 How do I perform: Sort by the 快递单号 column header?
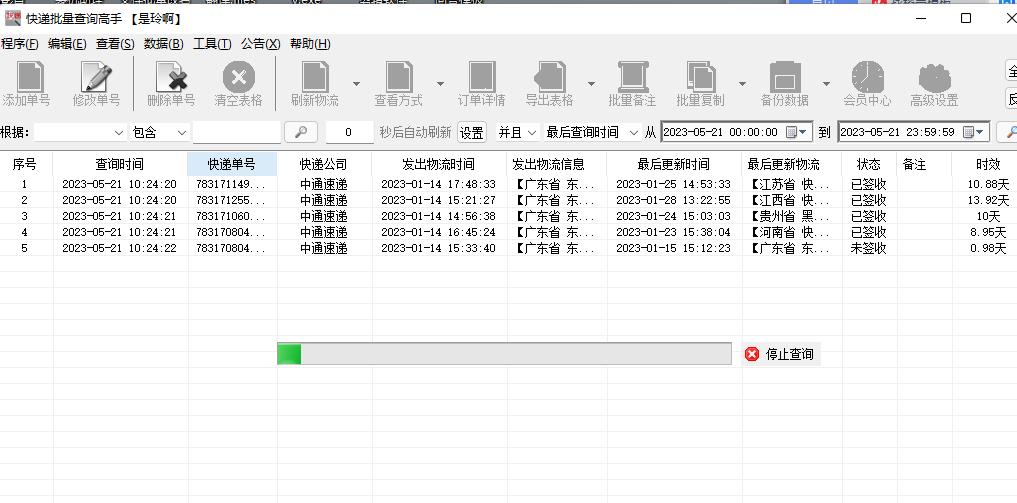click(232, 164)
